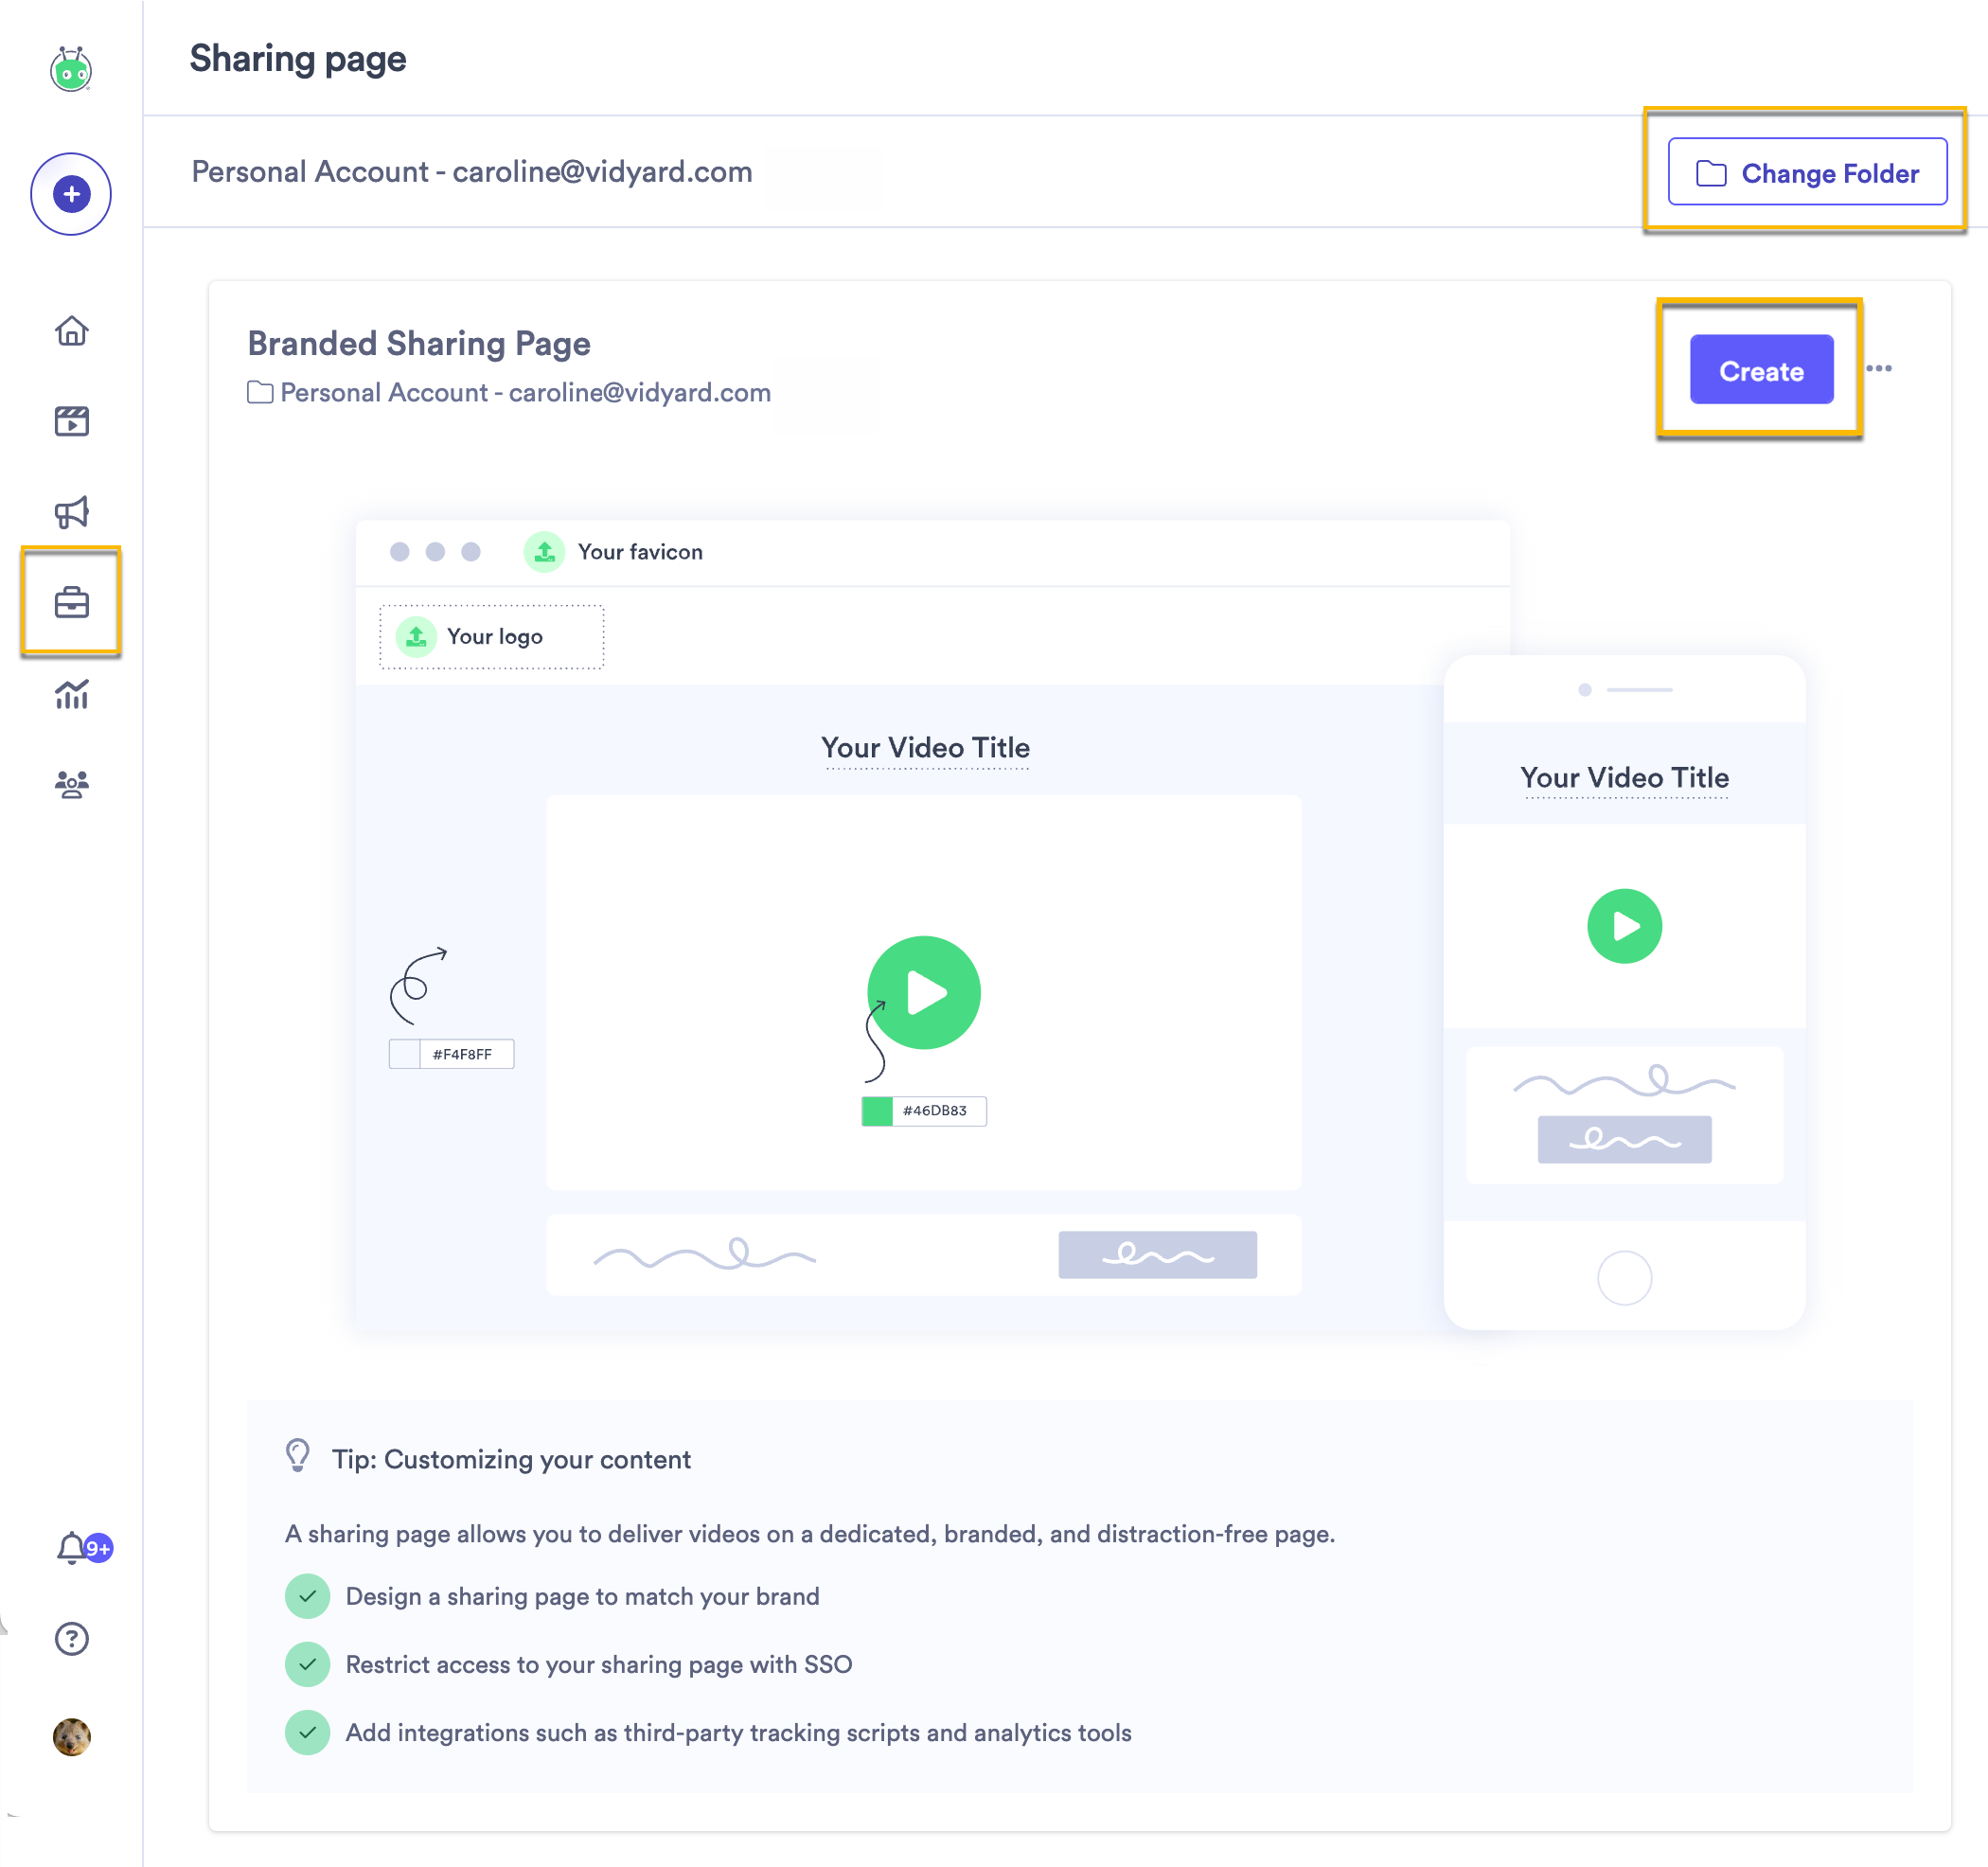Click the Create button
Screen dimensions: 1988x1867
pos(1760,370)
